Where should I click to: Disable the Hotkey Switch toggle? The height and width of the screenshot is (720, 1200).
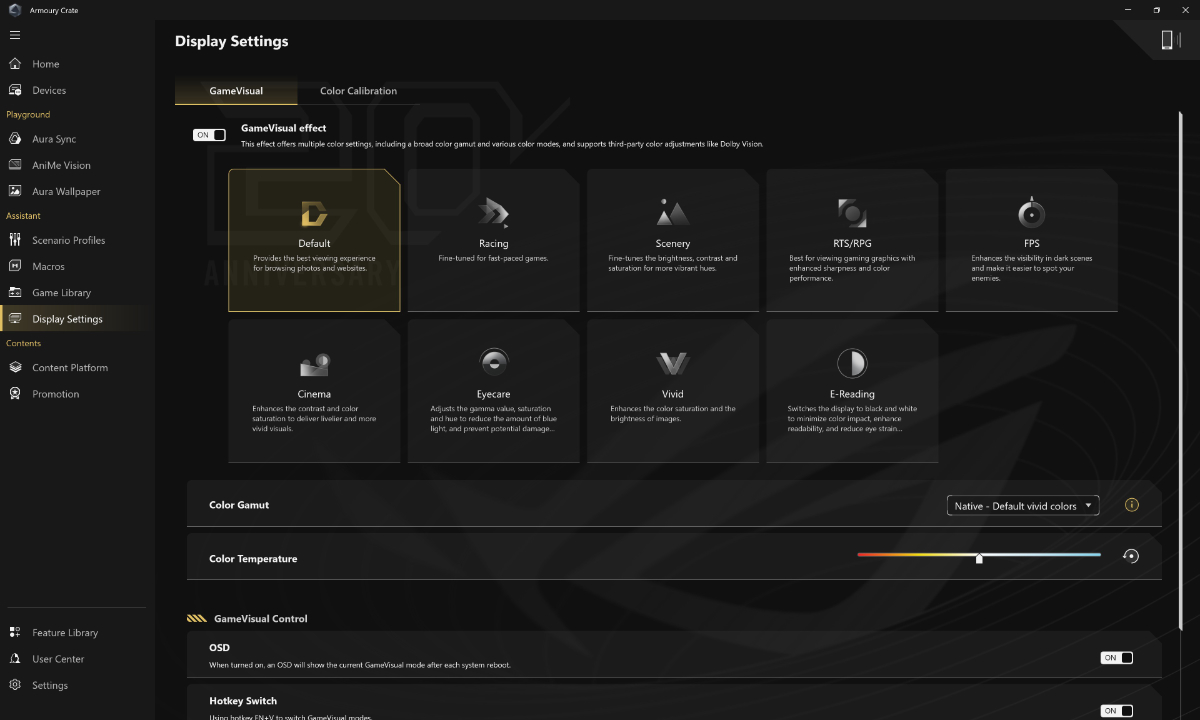coord(1117,711)
